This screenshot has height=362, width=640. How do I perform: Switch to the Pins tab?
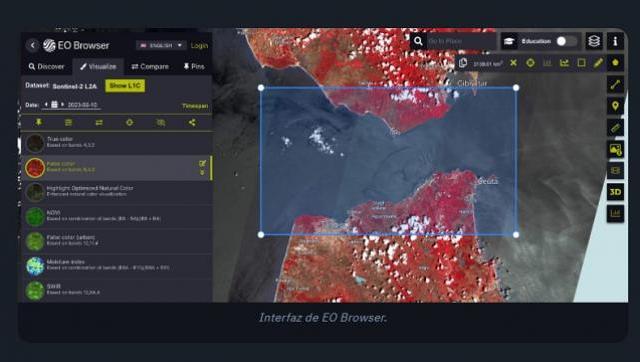tap(194, 67)
